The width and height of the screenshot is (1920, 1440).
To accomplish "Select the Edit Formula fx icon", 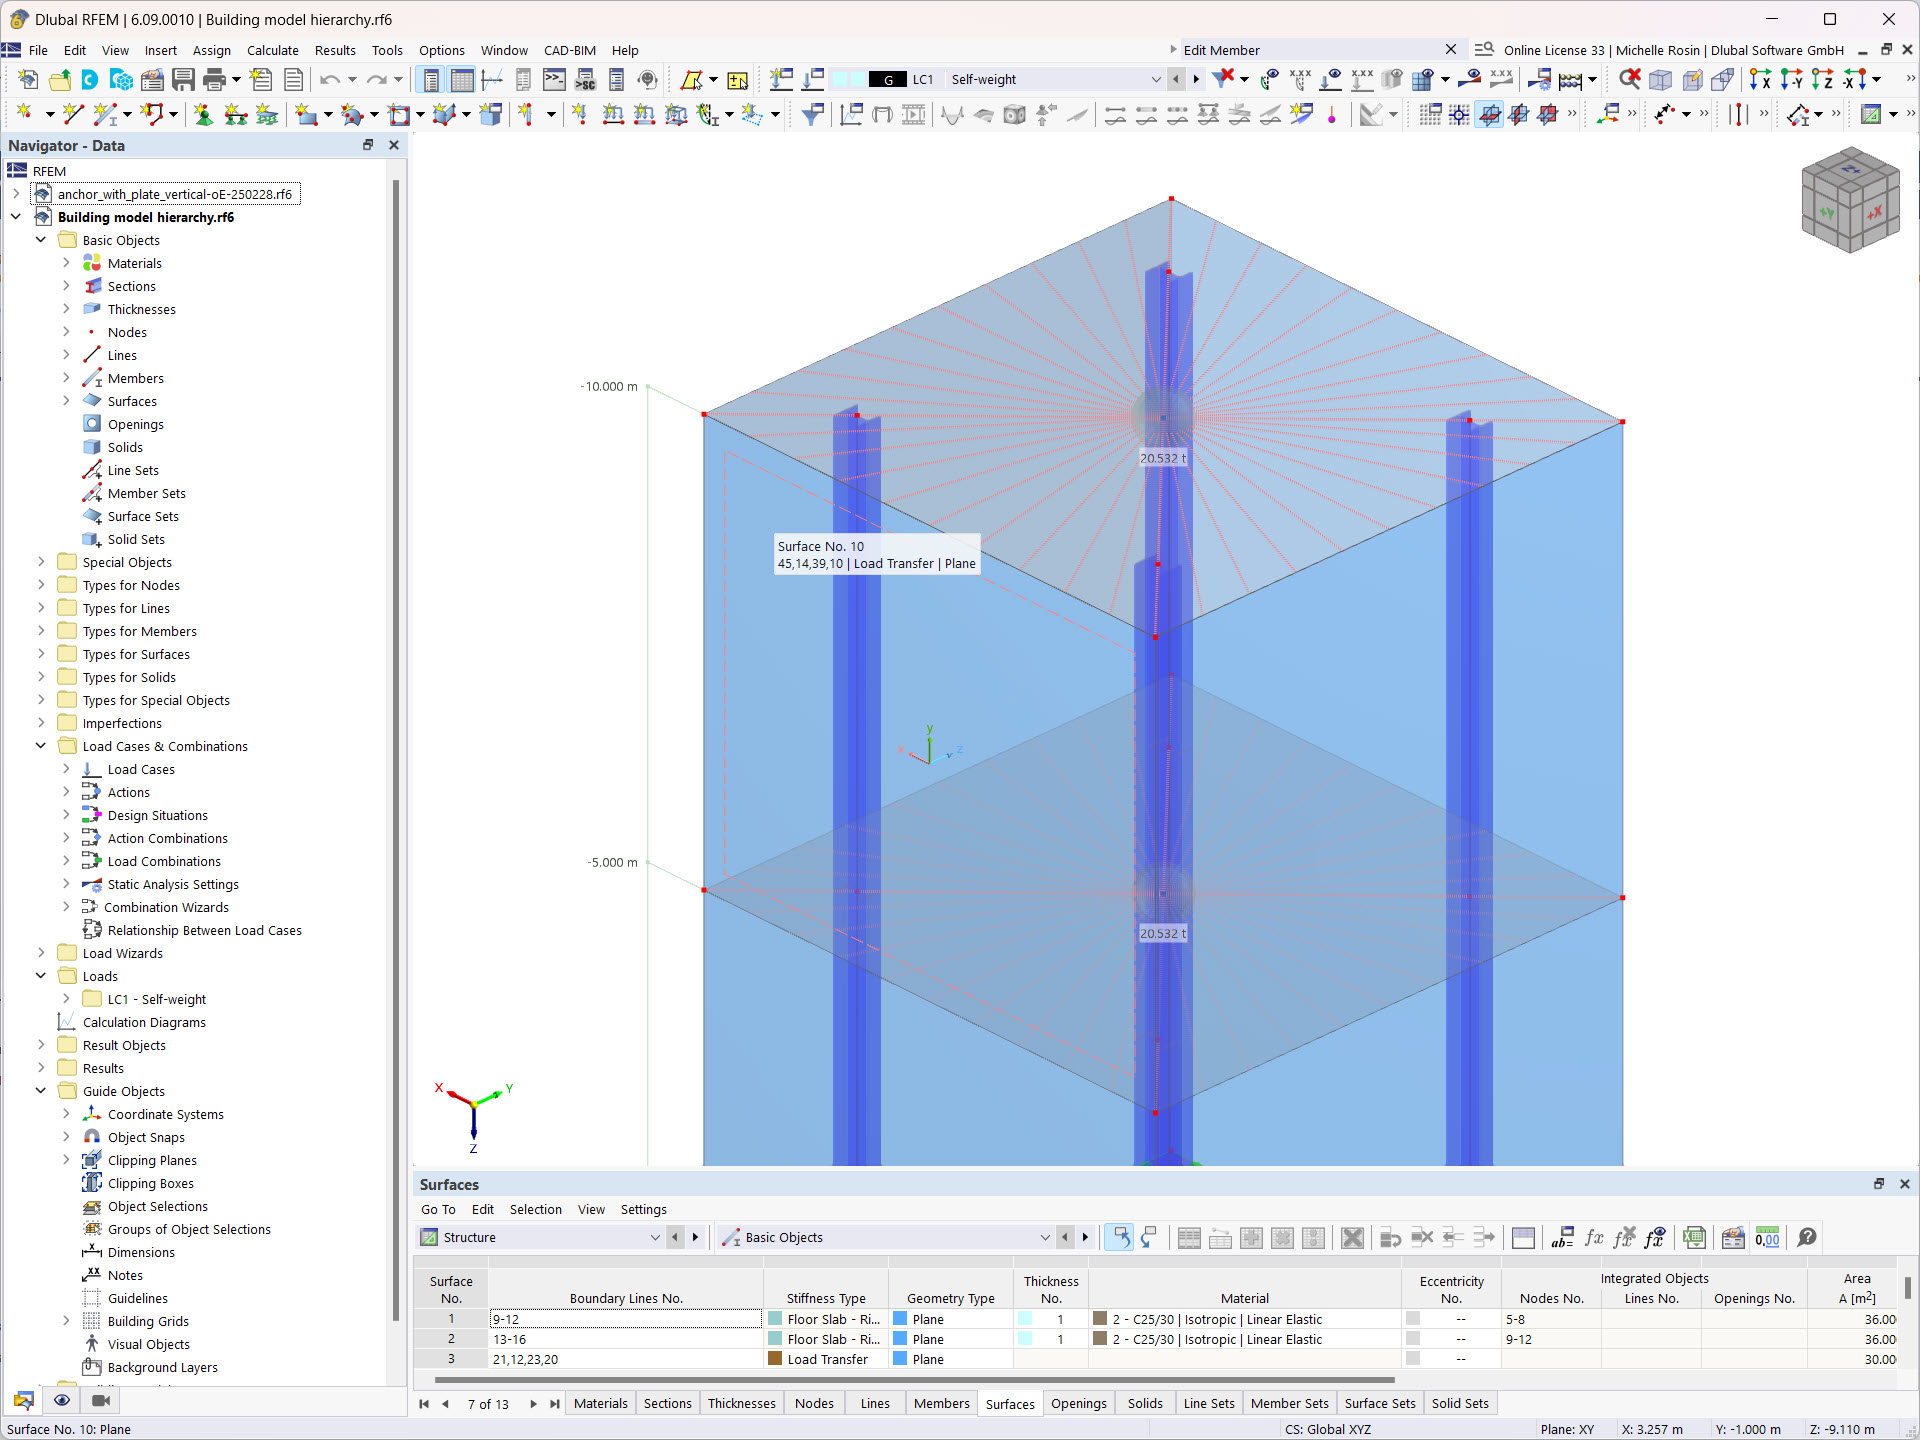I will click(x=1594, y=1238).
